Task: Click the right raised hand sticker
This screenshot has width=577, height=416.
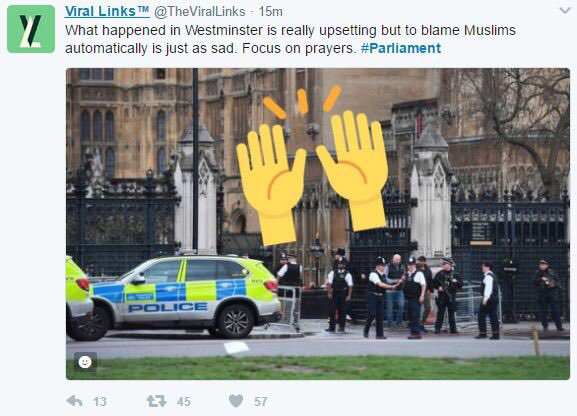Action: click(352, 170)
